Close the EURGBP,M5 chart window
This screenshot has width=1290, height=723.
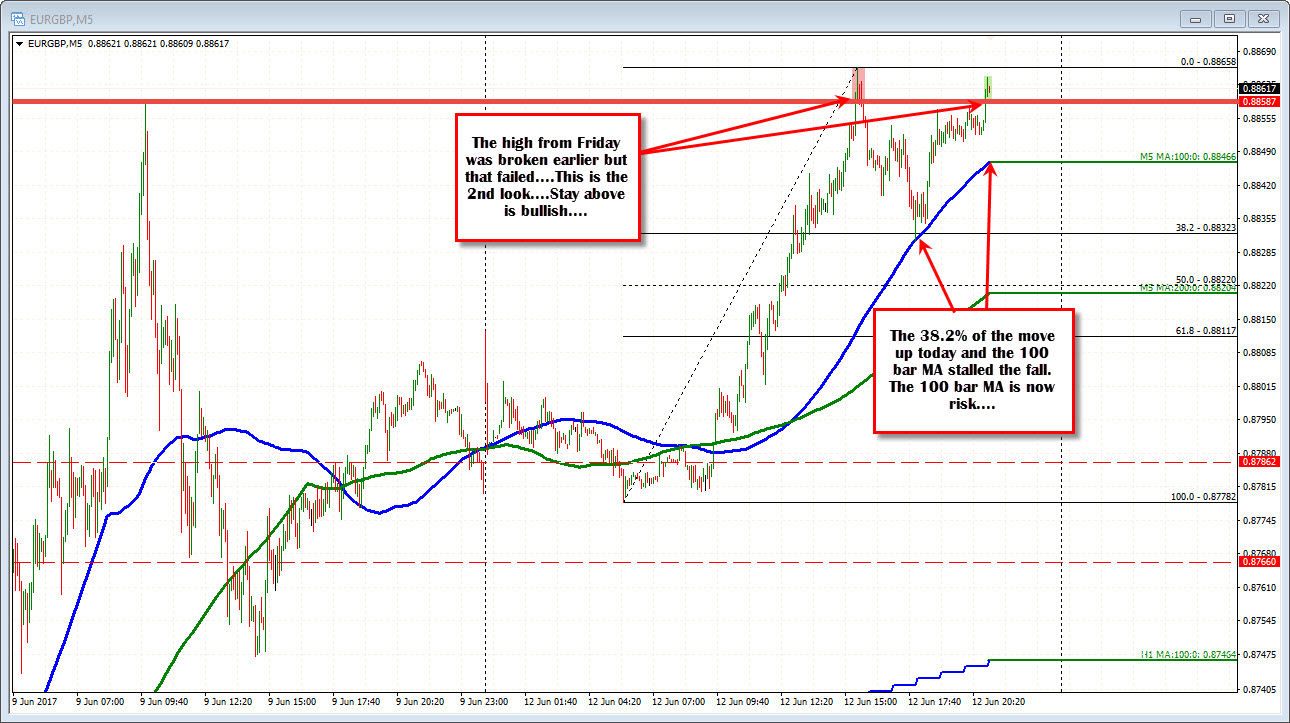1263,18
